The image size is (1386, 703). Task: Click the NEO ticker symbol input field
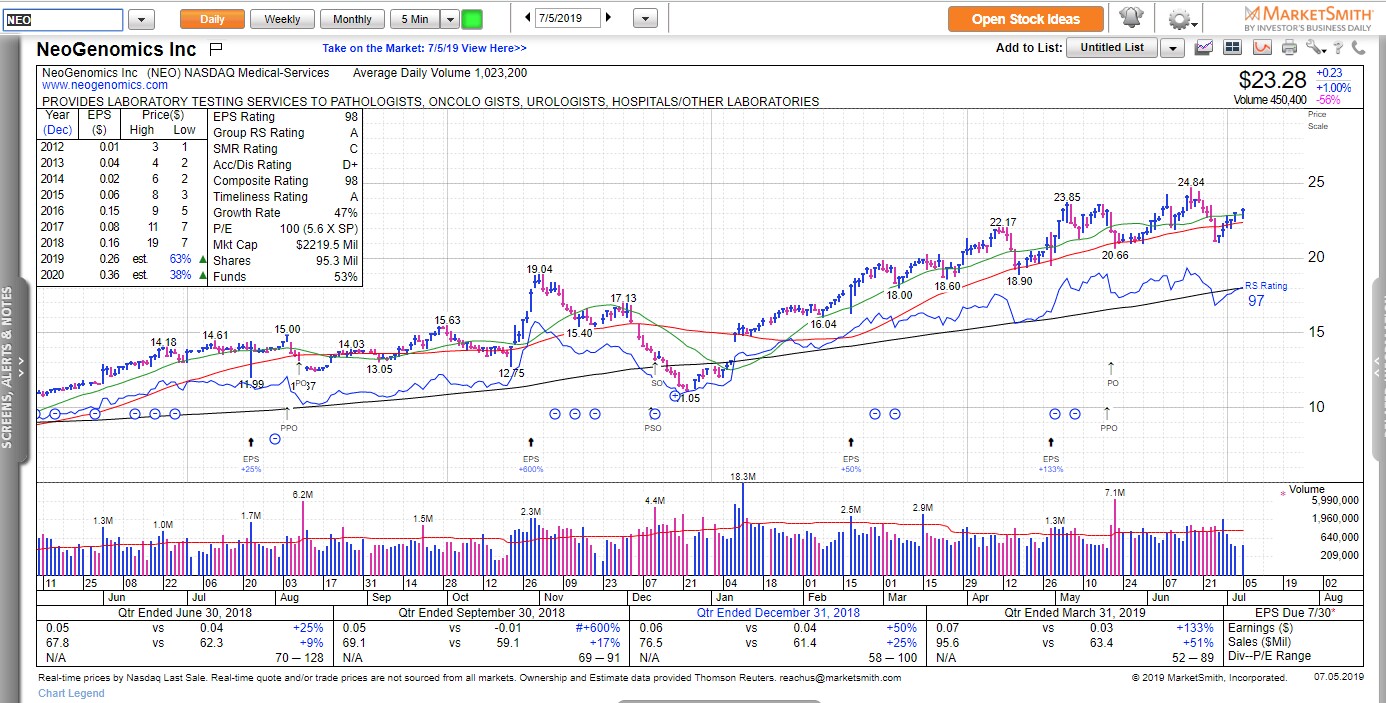pos(62,19)
